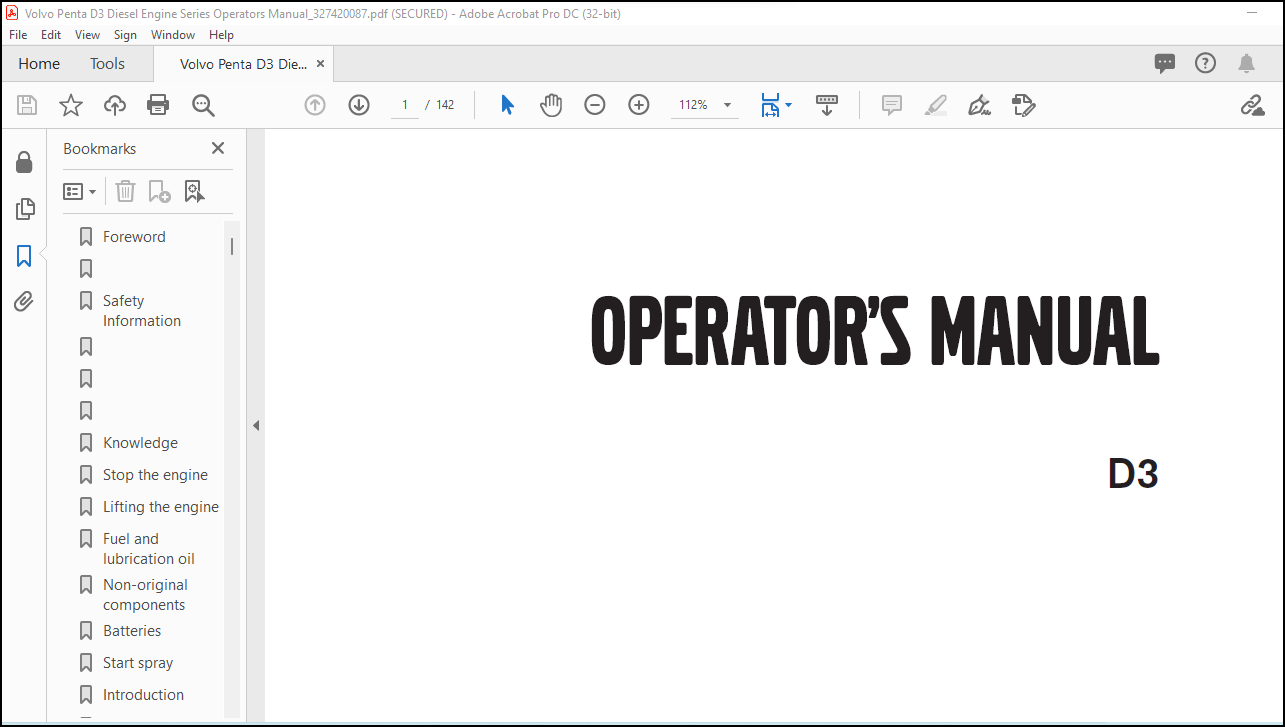Open the View menu
The height and width of the screenshot is (727, 1285).
point(88,34)
